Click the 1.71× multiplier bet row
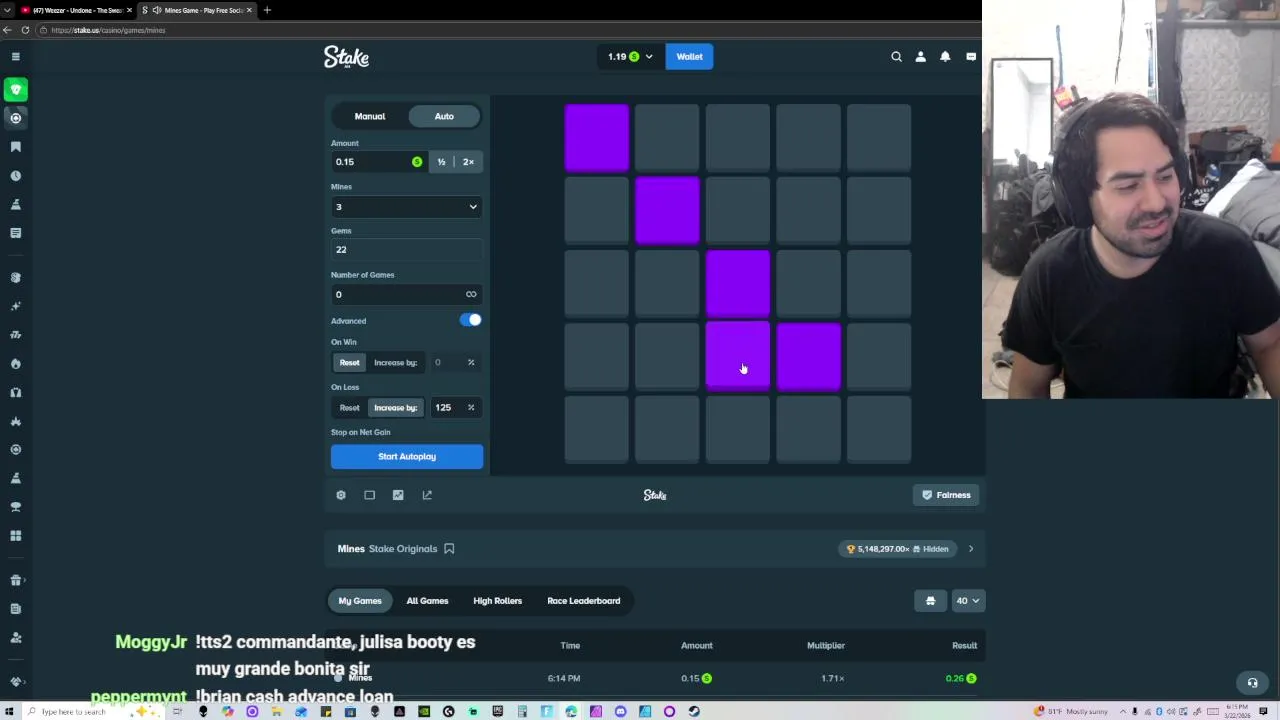 656,678
